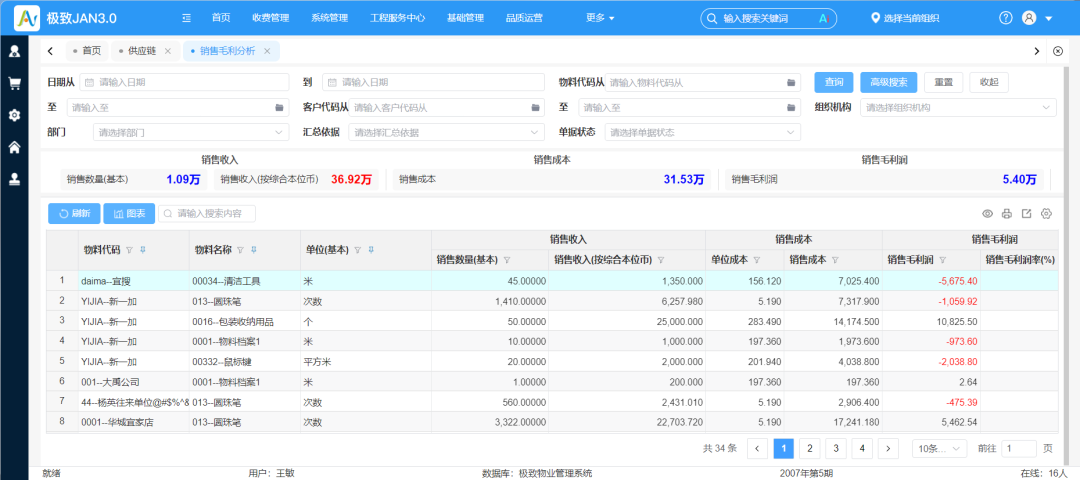
Task: Open the 部门 dropdown
Action: point(191,132)
